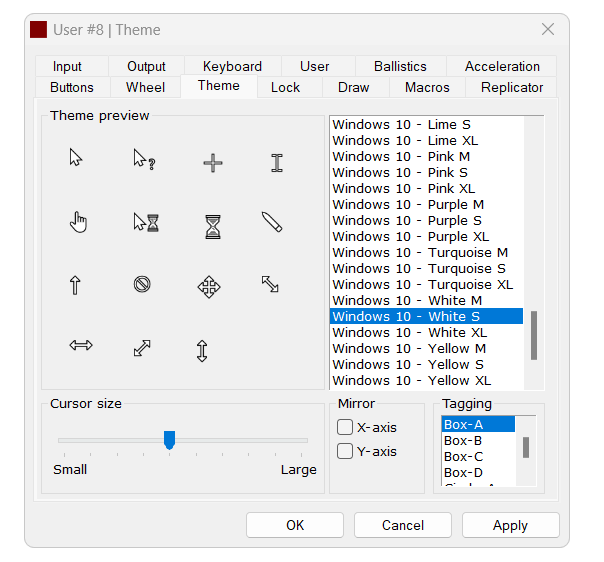This screenshot has height=562, width=604.
Task: Click the OK button
Action: pos(295,526)
